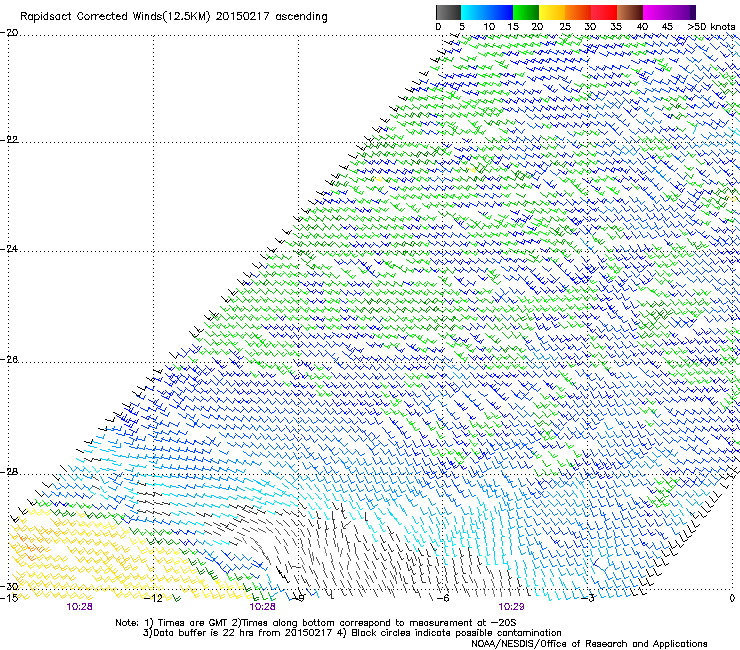Click the NOAA/NESDIS Office of Research credit

[x=589, y=643]
